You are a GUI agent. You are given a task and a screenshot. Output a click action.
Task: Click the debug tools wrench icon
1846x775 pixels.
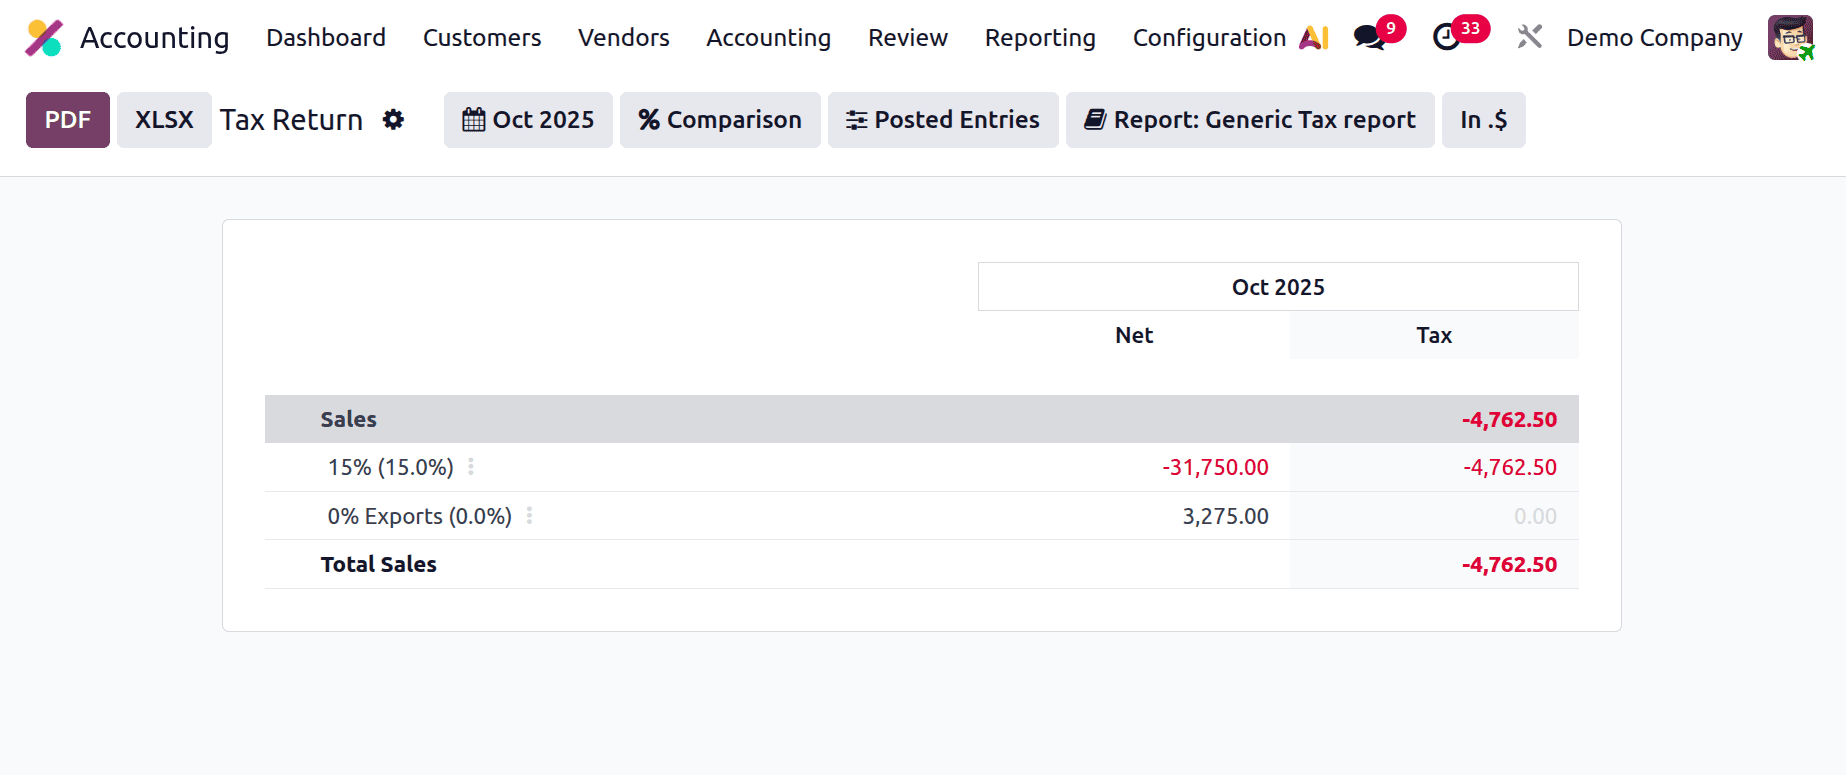click(x=1529, y=38)
